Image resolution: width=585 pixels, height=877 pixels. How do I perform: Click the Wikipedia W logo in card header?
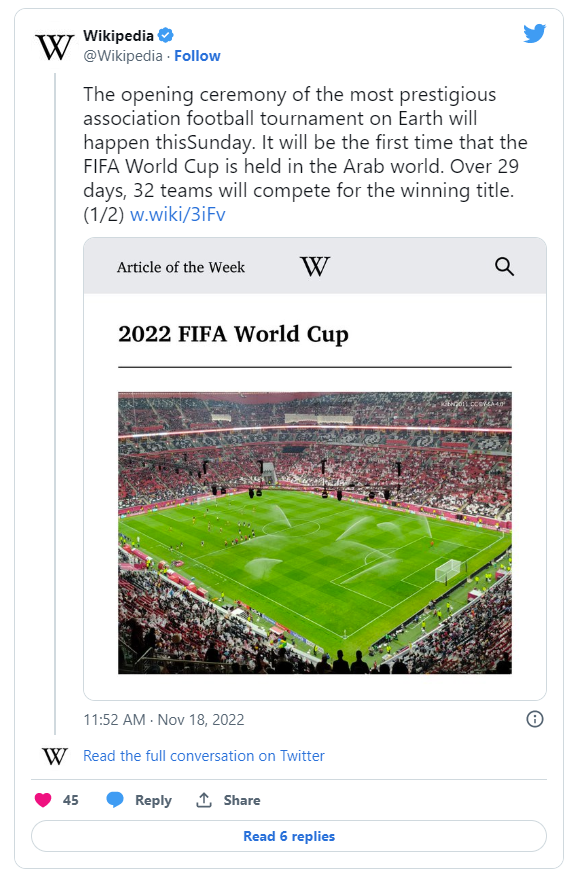click(x=315, y=266)
